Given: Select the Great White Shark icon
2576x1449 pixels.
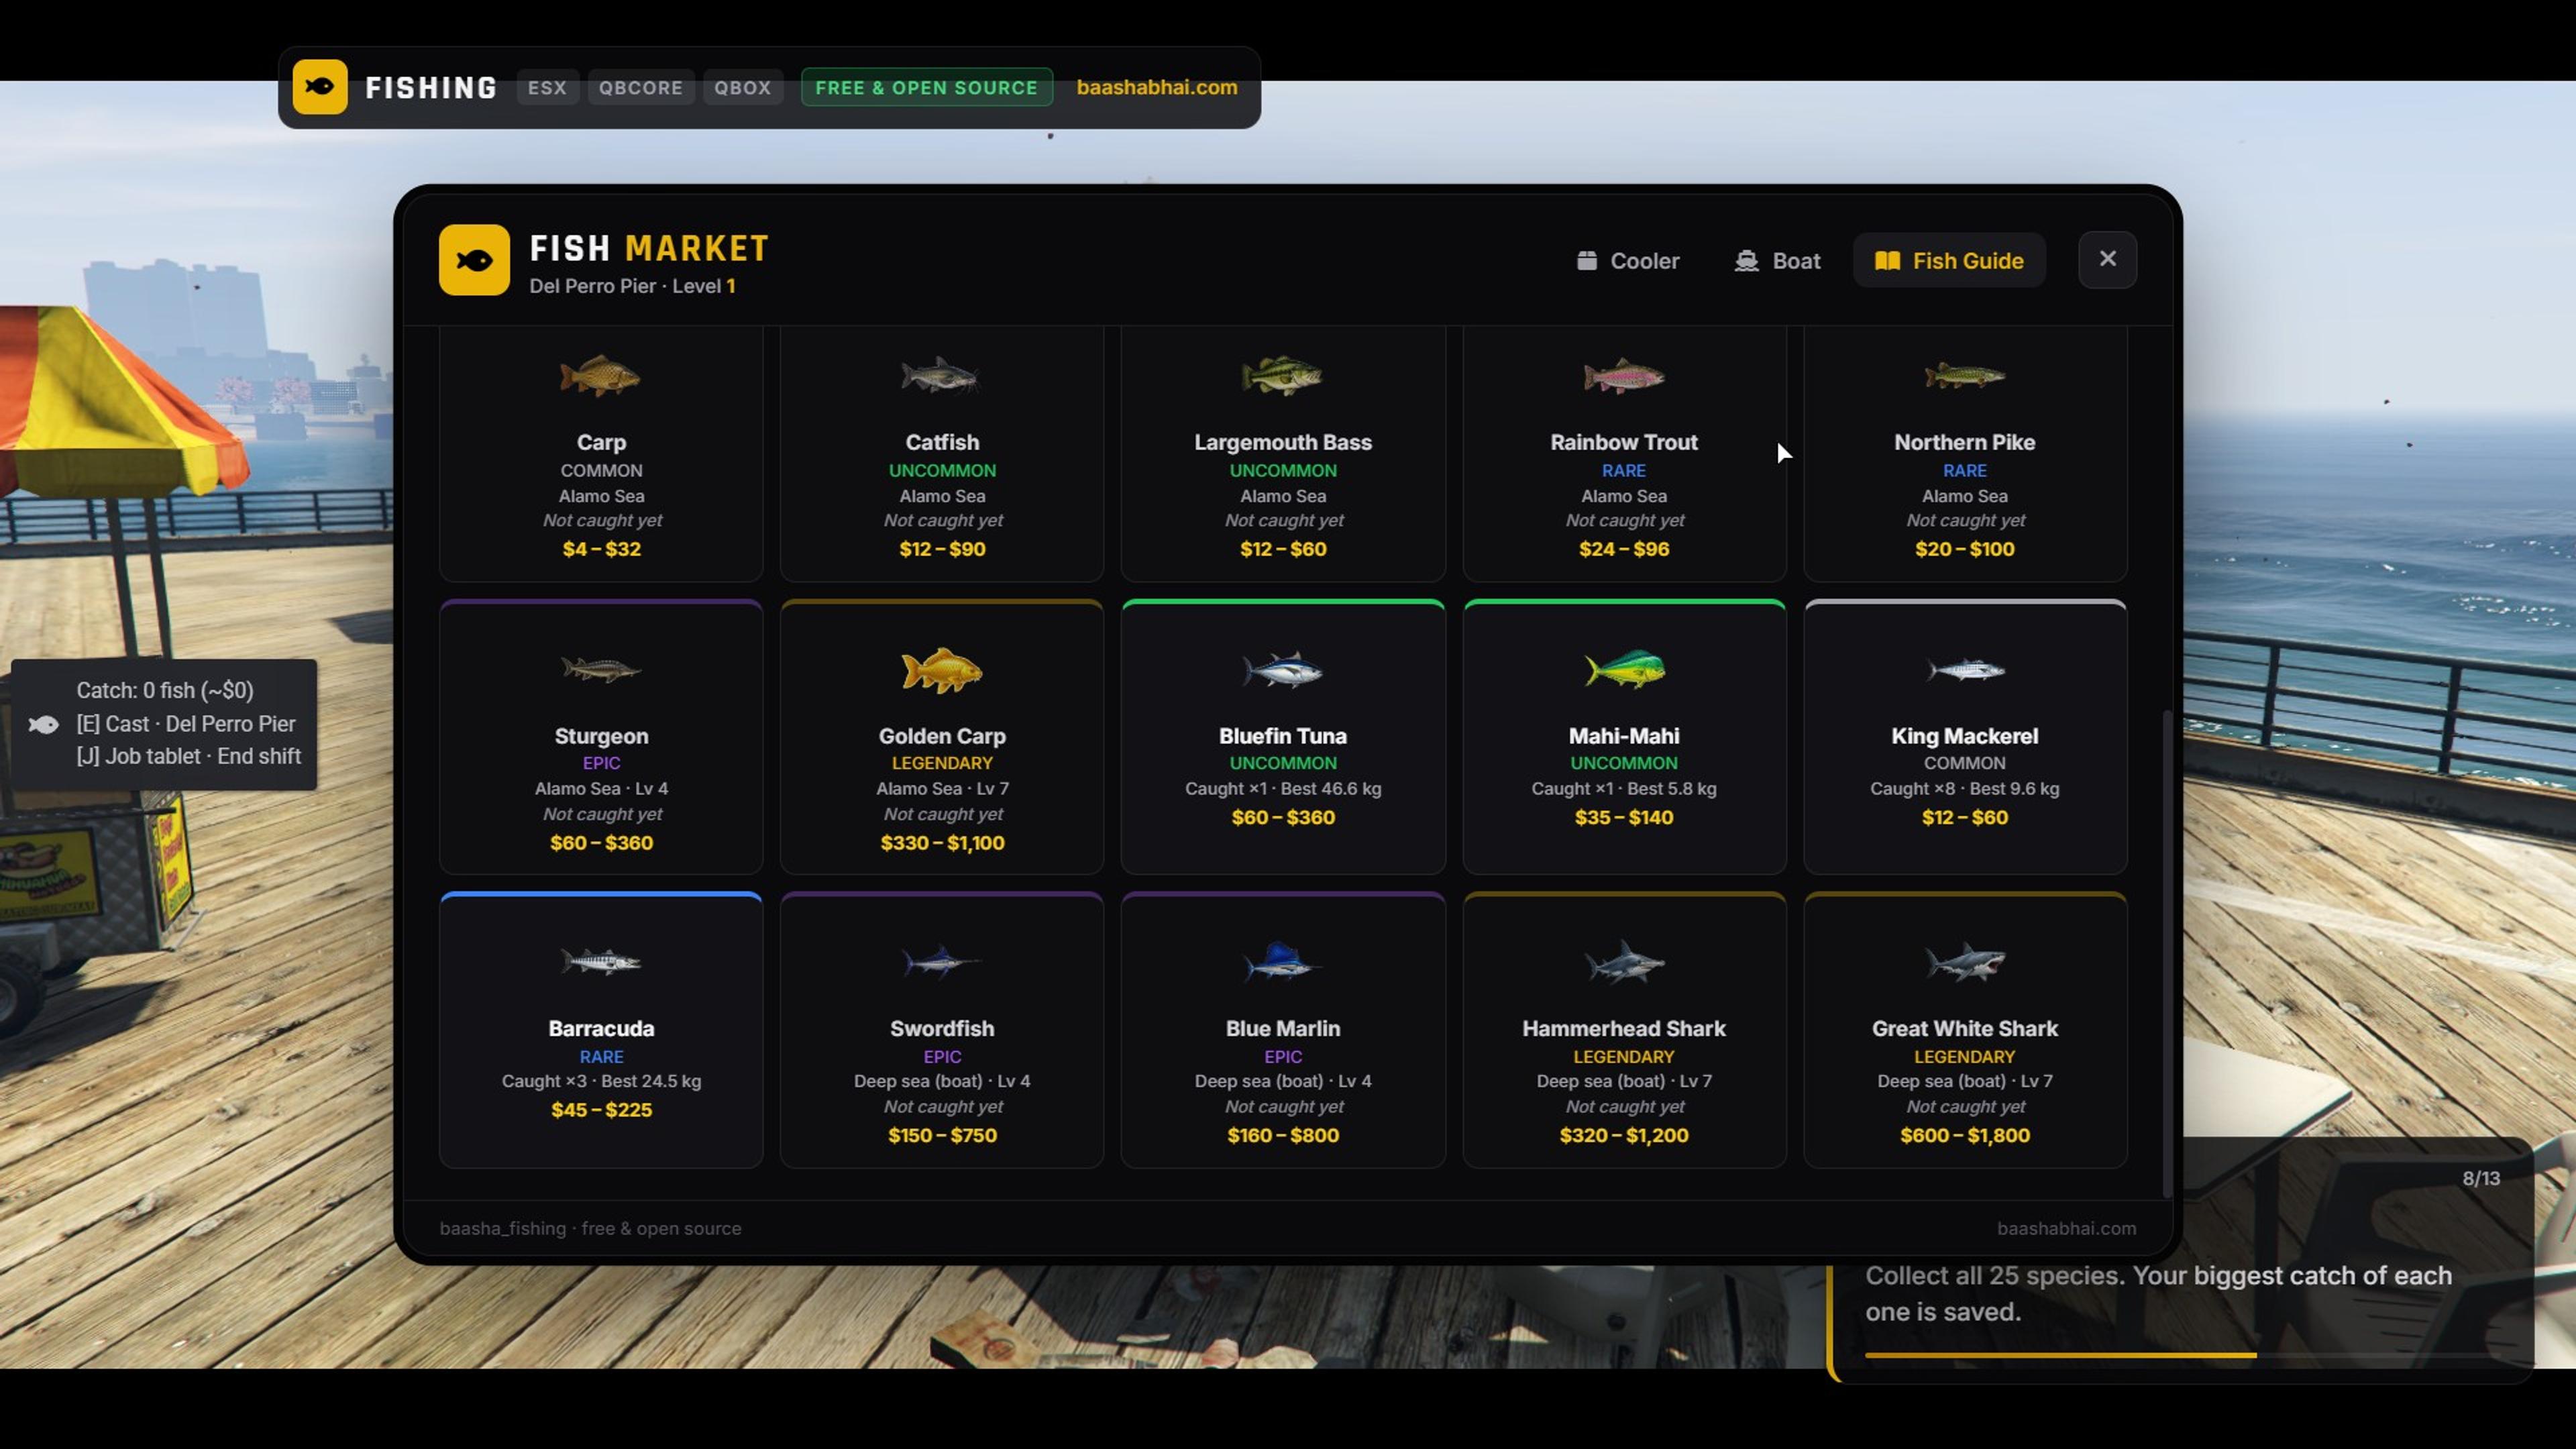Looking at the screenshot, I should [x=1965, y=963].
